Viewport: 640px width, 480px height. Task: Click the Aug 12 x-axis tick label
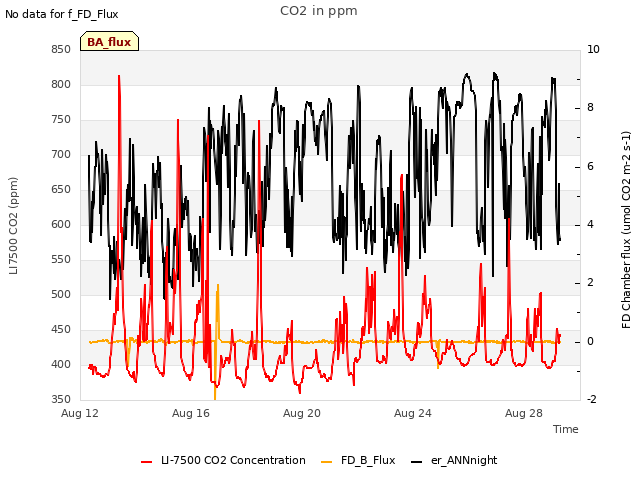[80, 413]
